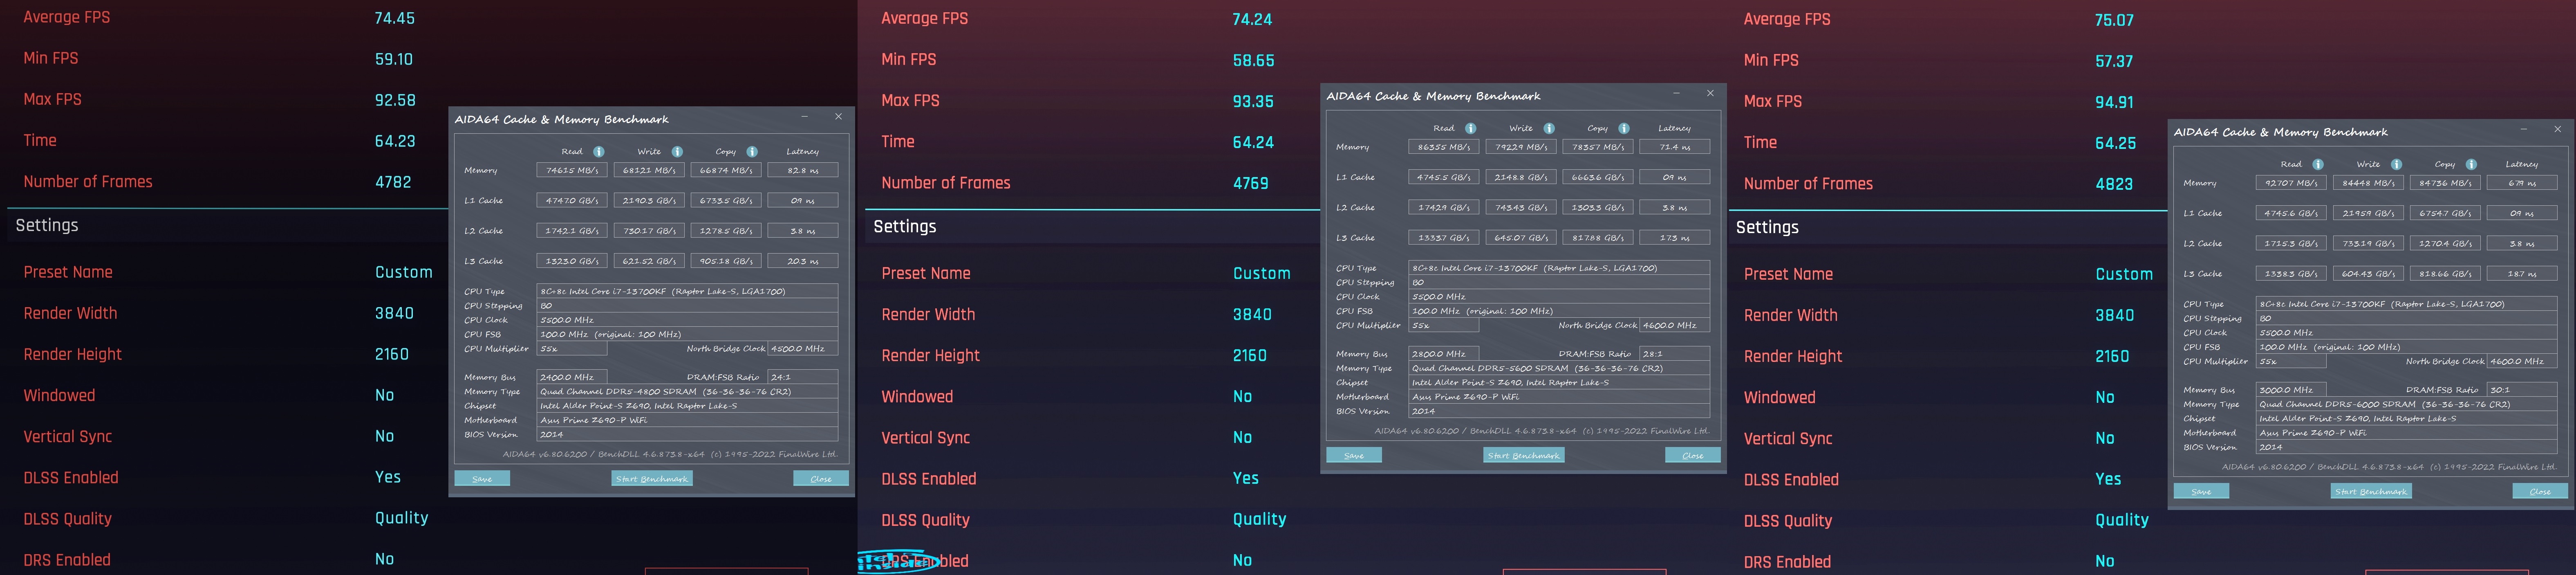
Task: Select memory copy field showing 78357 MB/s
Action: [1598, 146]
